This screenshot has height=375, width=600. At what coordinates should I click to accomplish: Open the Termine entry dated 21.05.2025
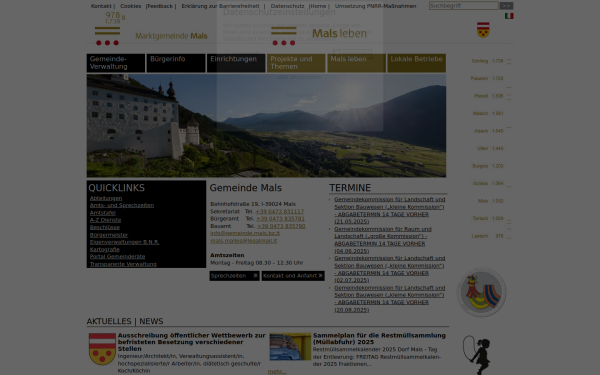(390, 210)
